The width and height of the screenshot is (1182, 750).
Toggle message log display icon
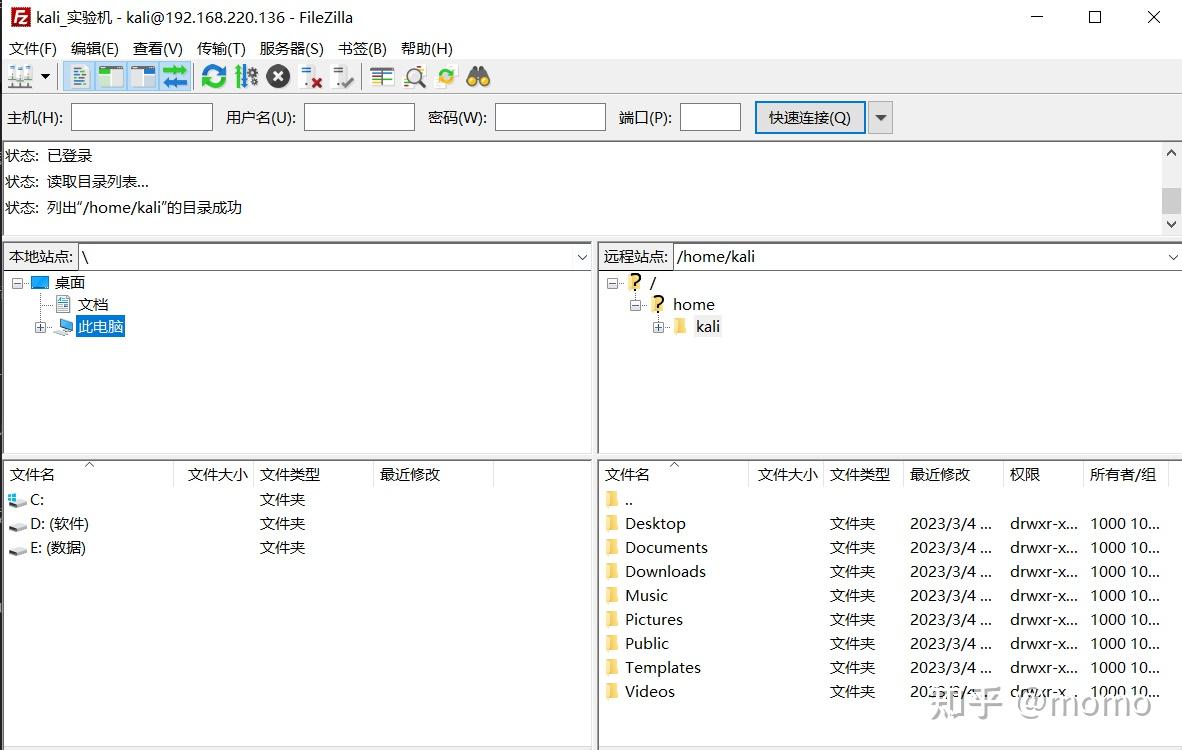coord(79,76)
